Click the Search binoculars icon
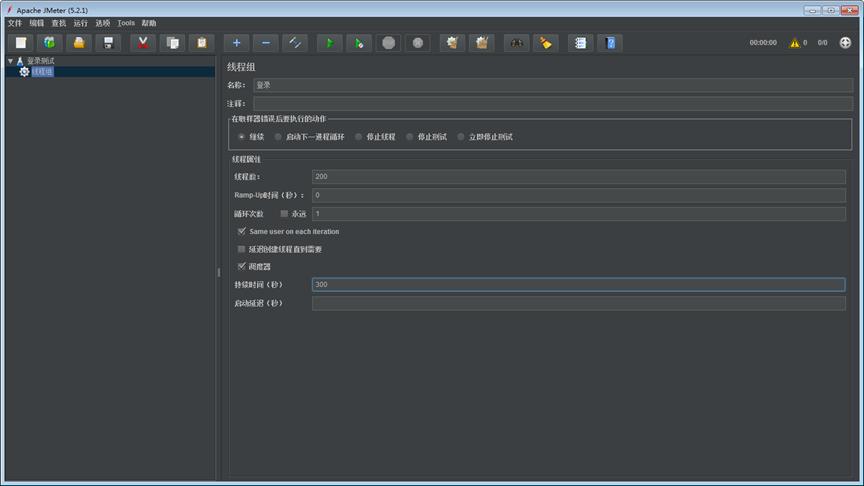The width and height of the screenshot is (864, 486). [x=516, y=43]
